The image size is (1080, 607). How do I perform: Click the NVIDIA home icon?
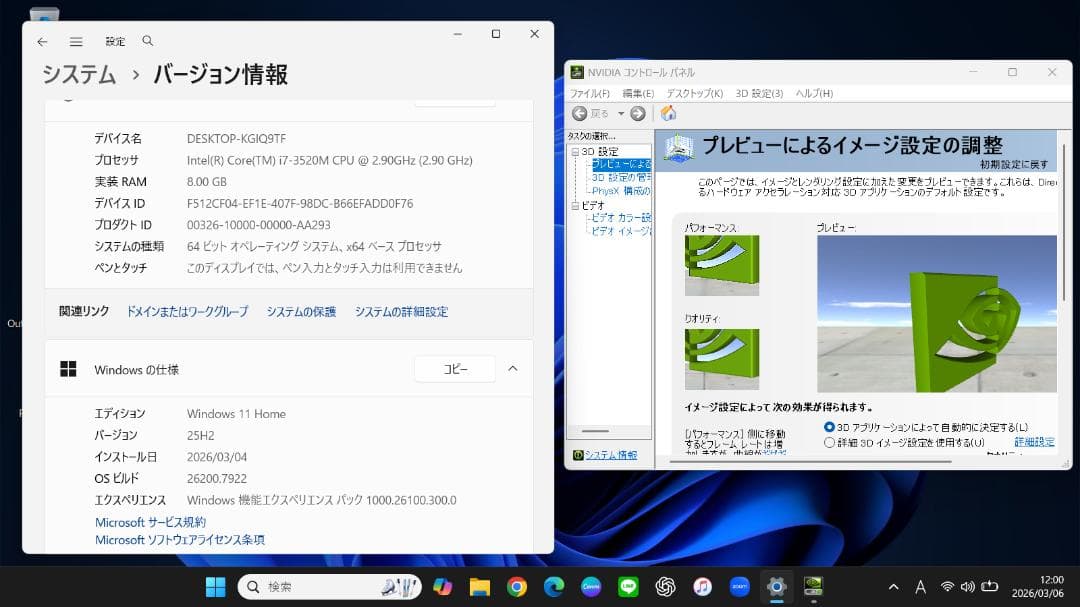668,113
